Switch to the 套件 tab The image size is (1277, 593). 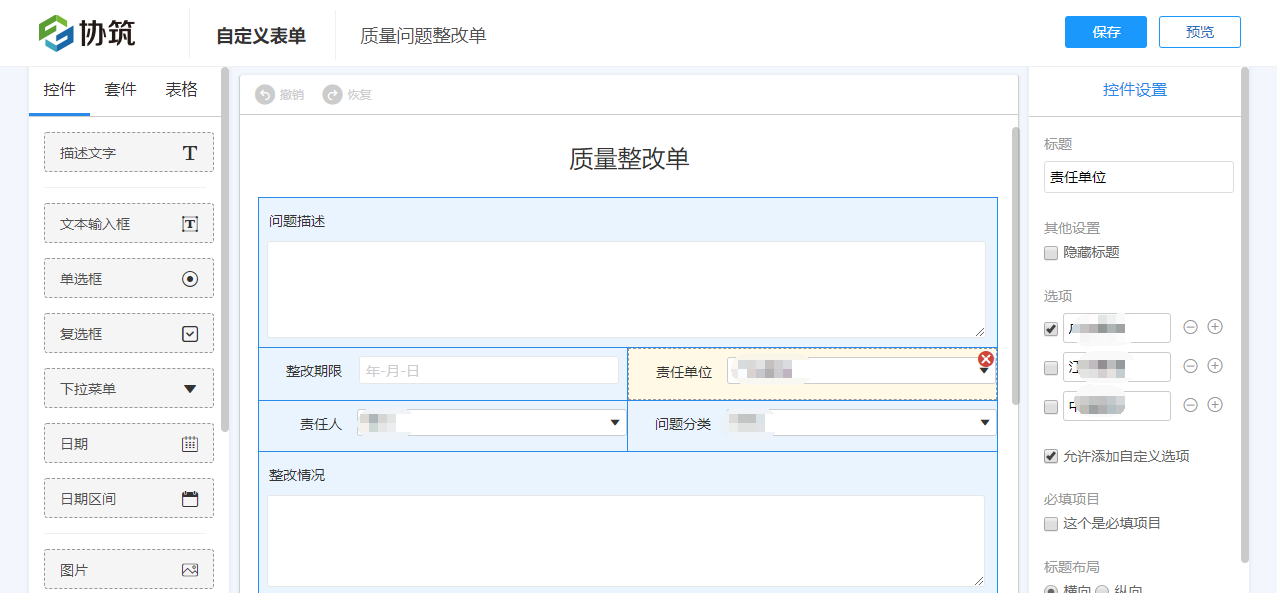(x=120, y=89)
